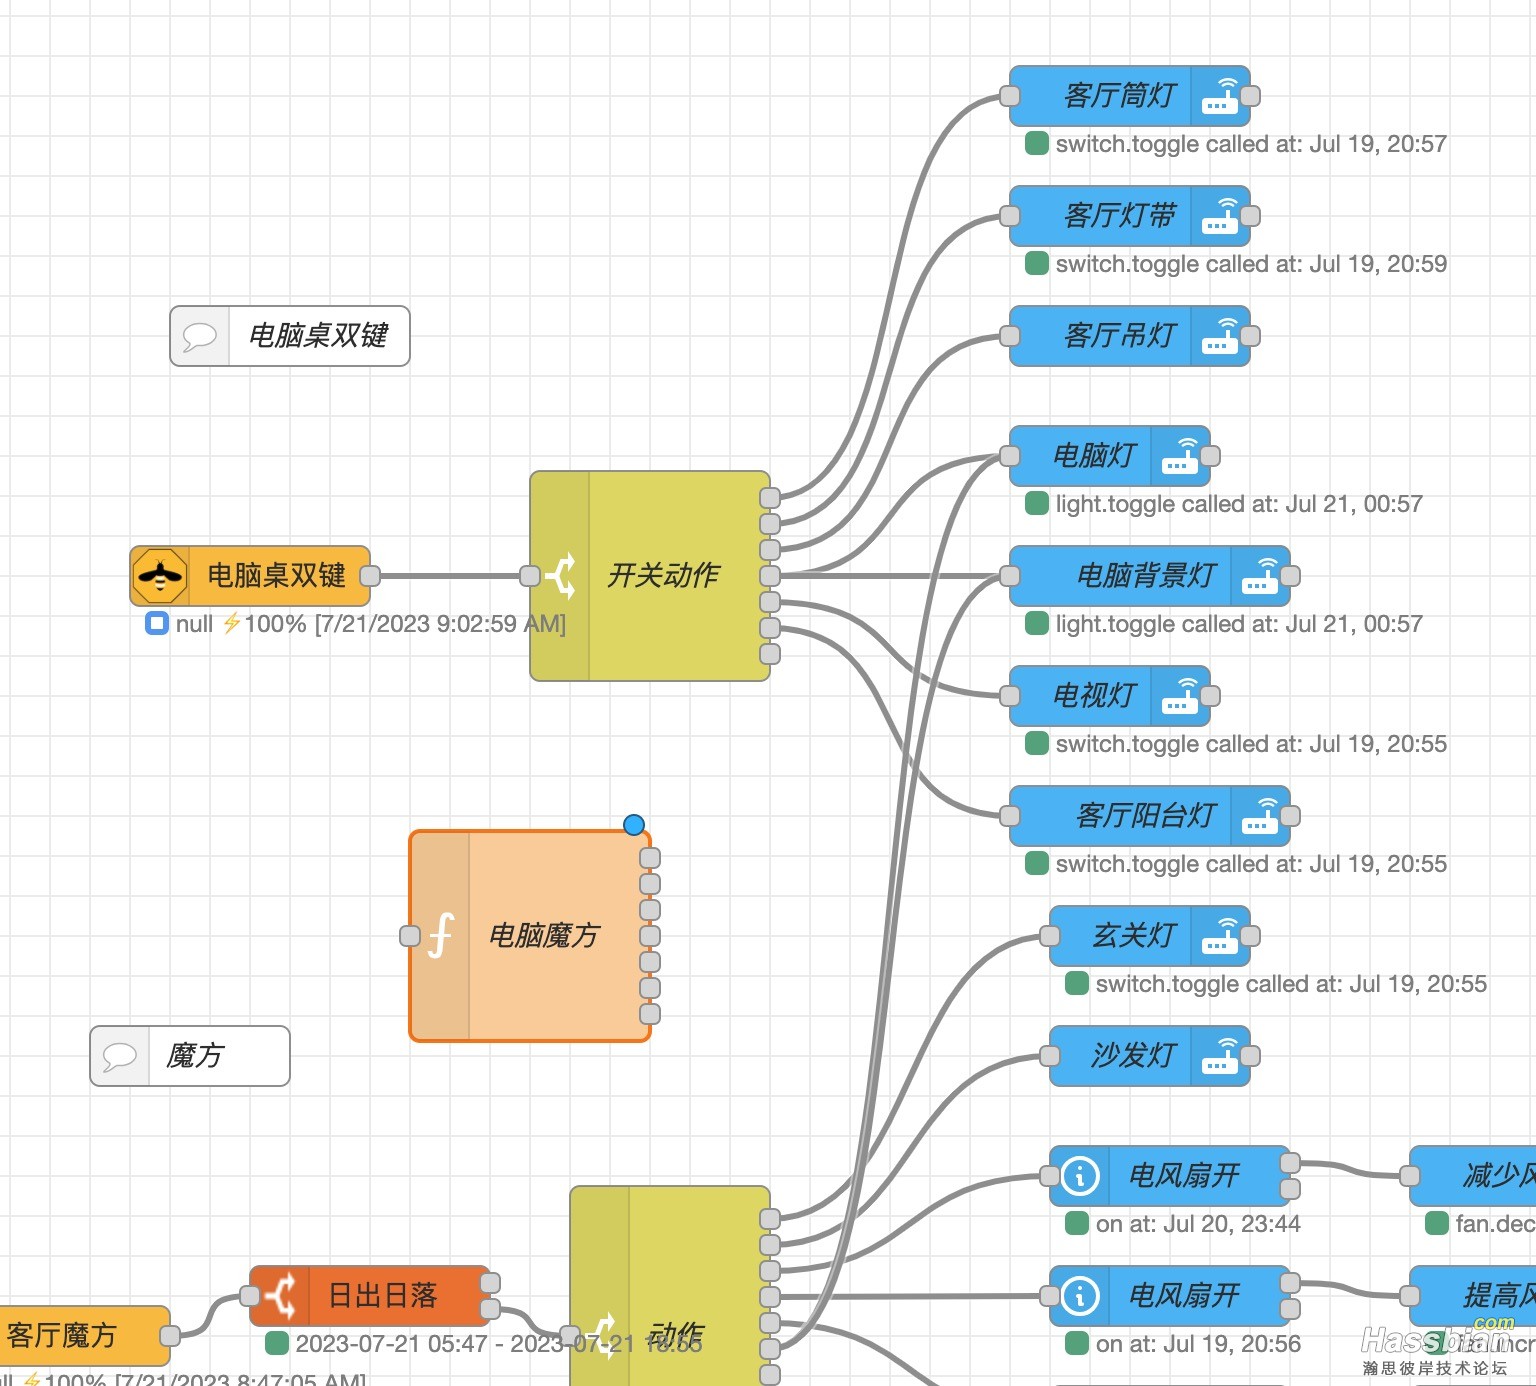Click the comment bubble icon on 电脑桌双键 comment
This screenshot has height=1386, width=1536.
(x=200, y=336)
